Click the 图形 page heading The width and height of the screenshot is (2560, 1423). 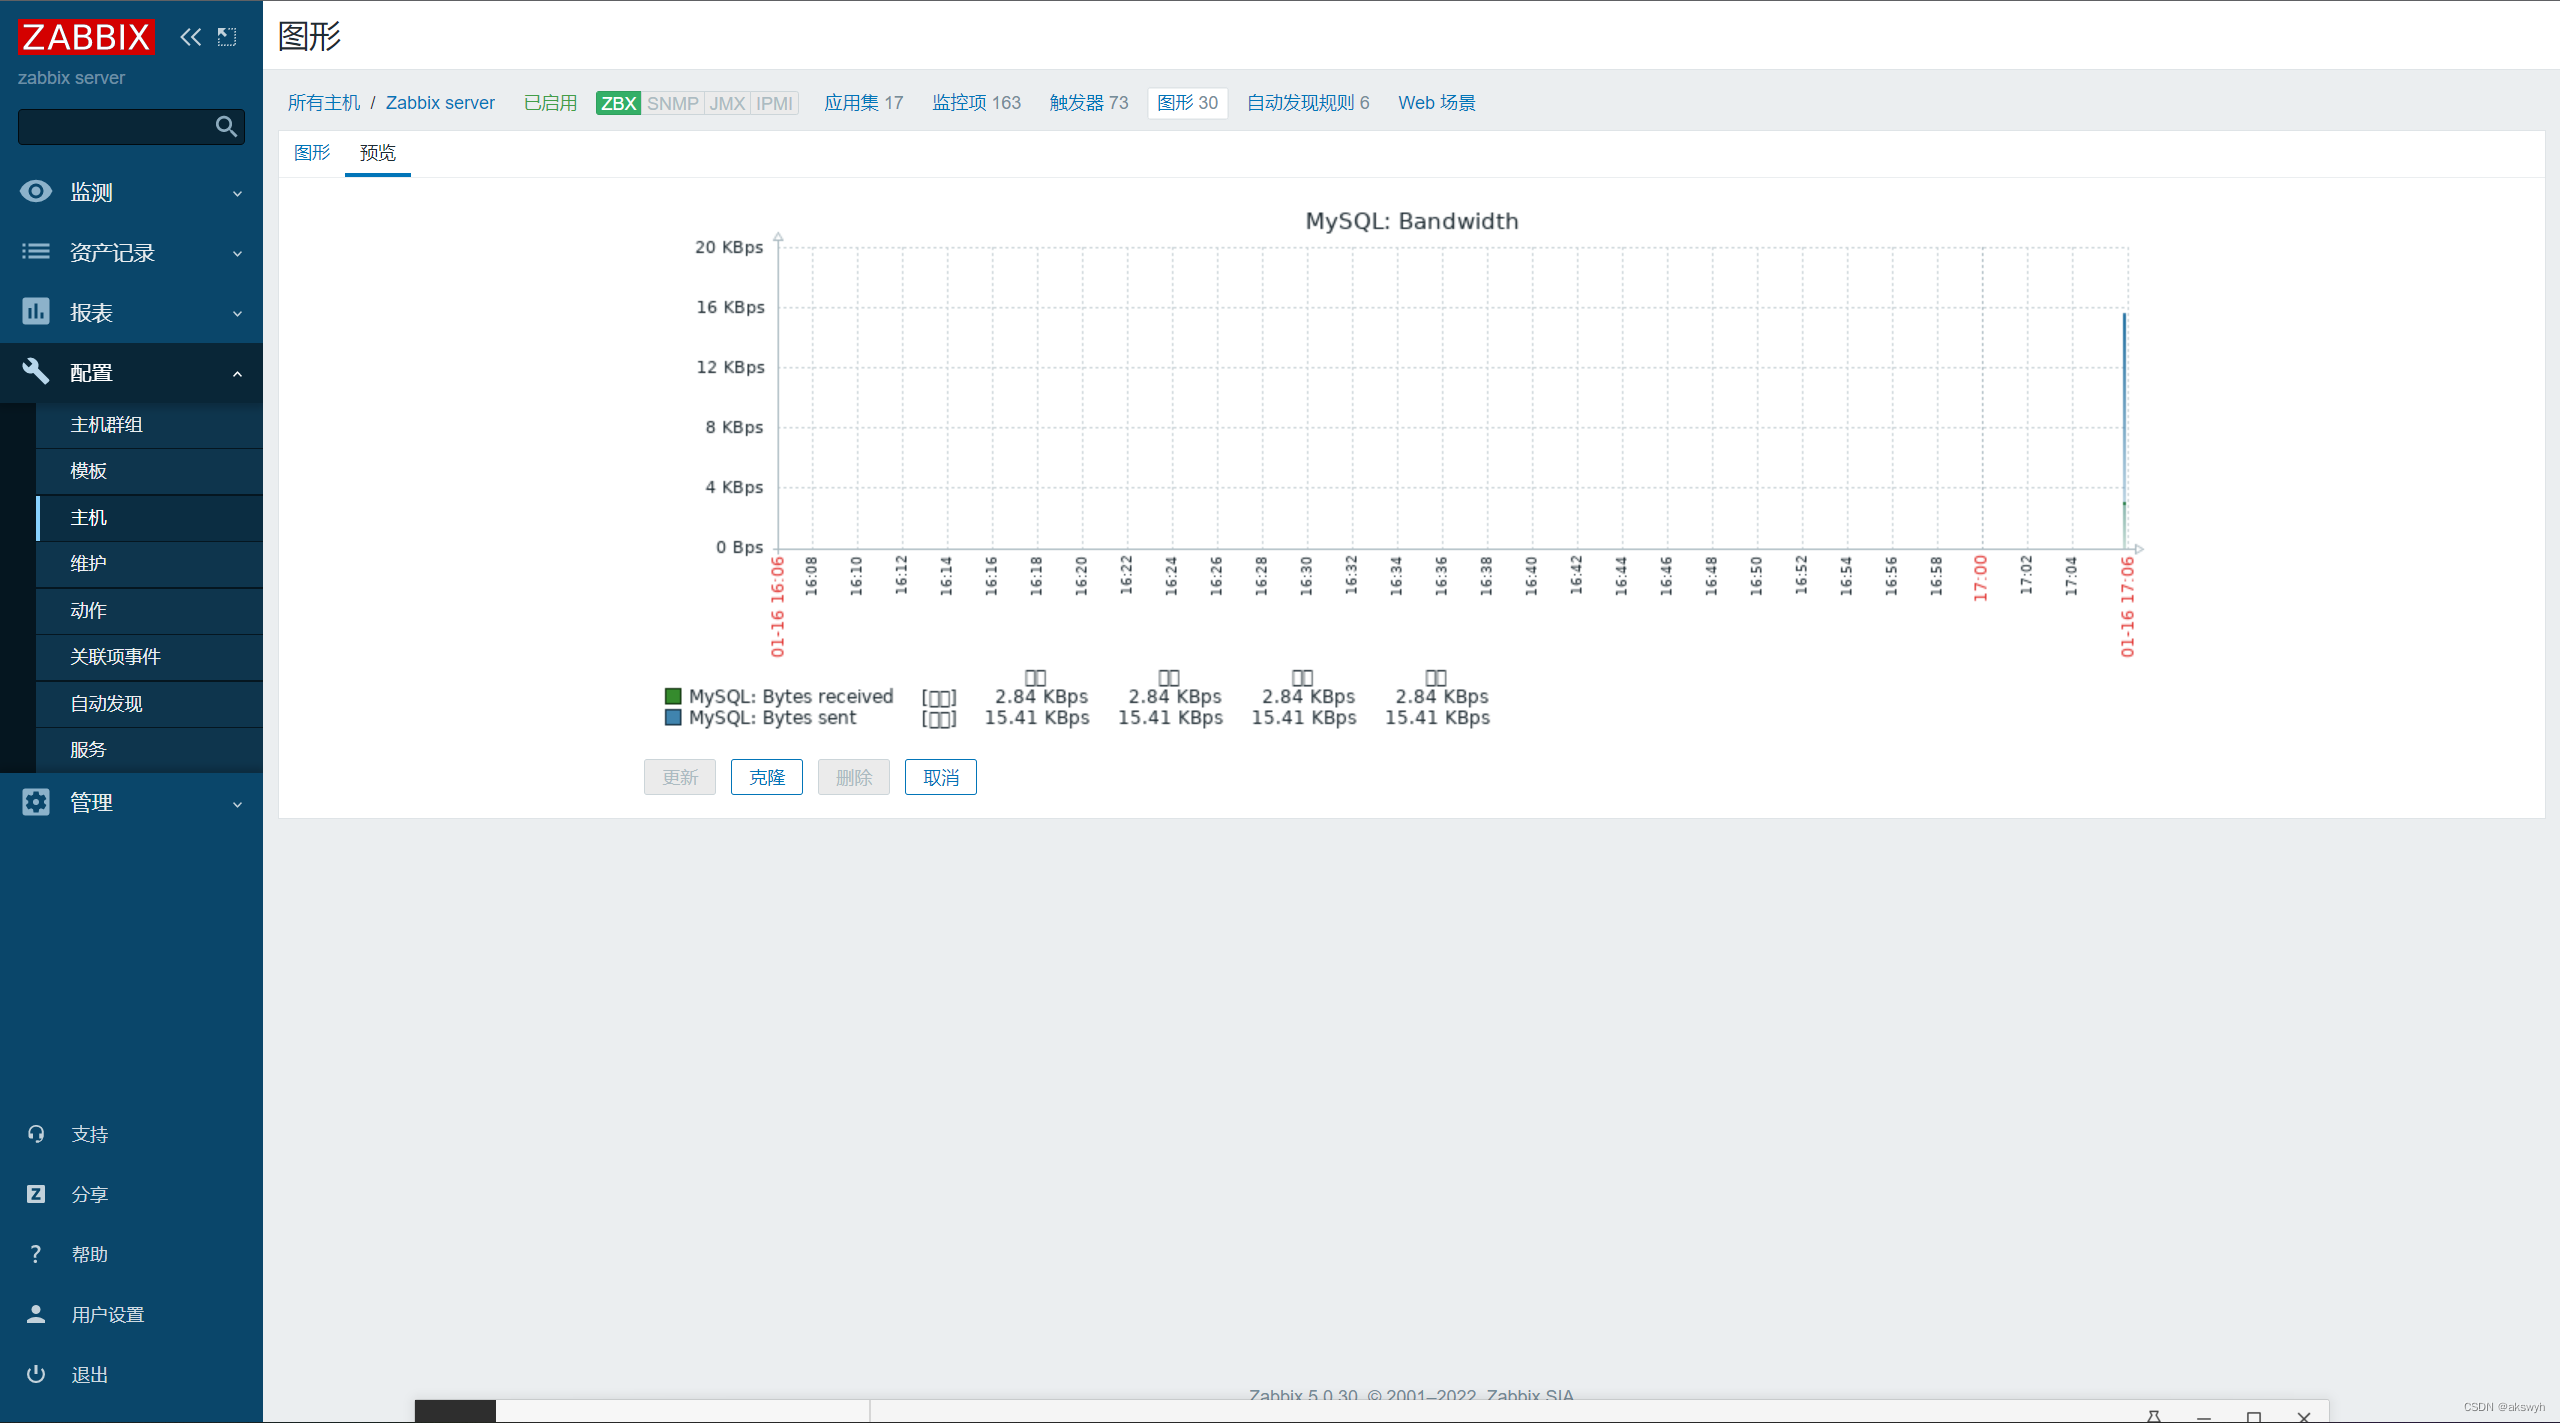tap(310, 36)
